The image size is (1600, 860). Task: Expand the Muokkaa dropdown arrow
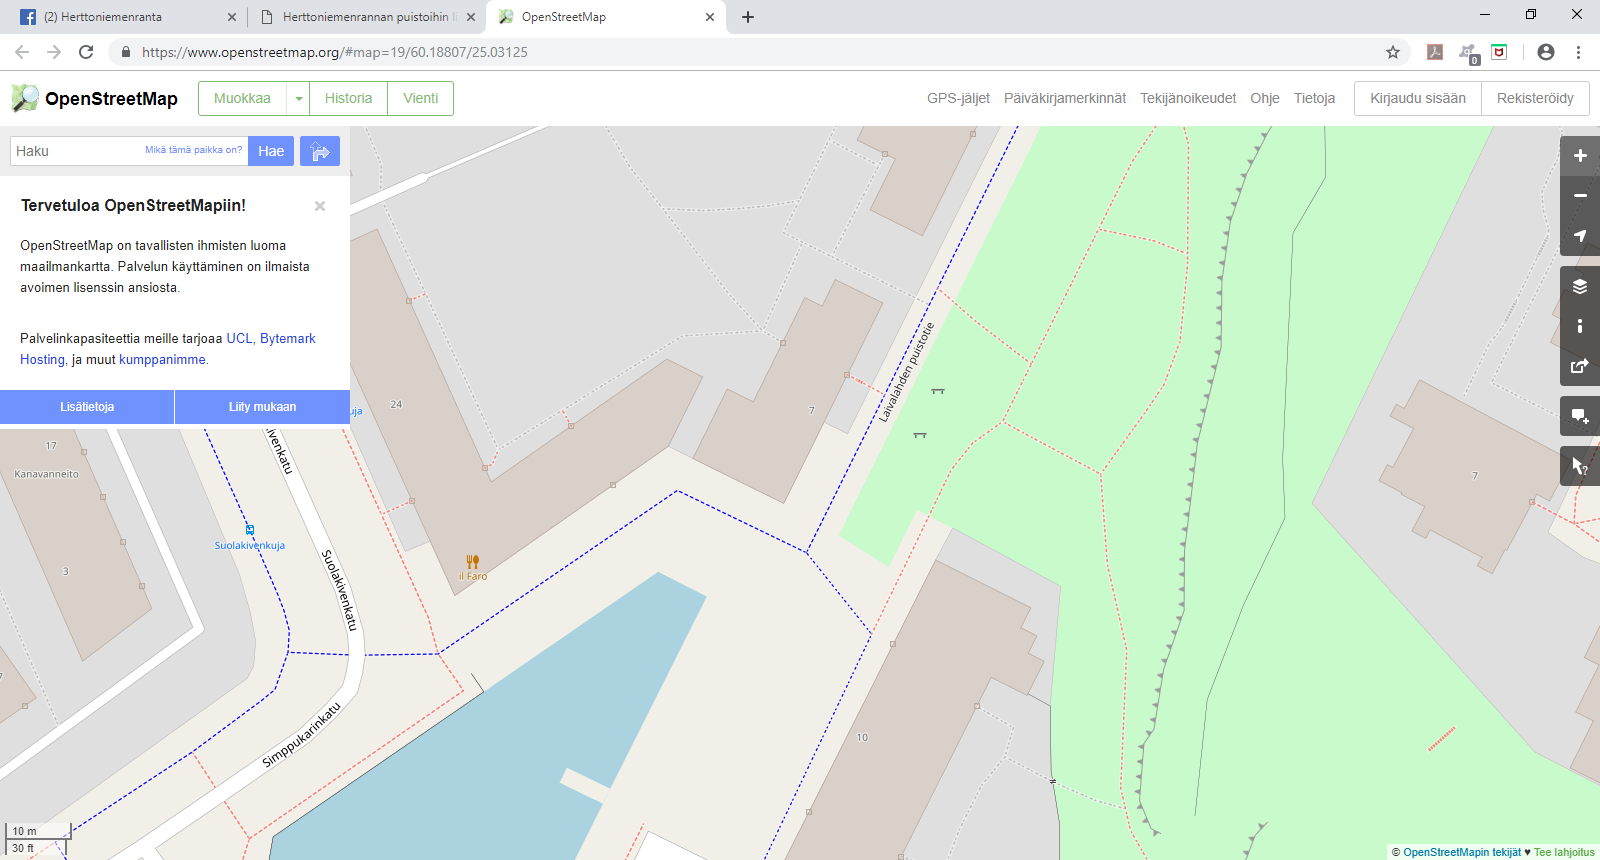[x=298, y=99]
